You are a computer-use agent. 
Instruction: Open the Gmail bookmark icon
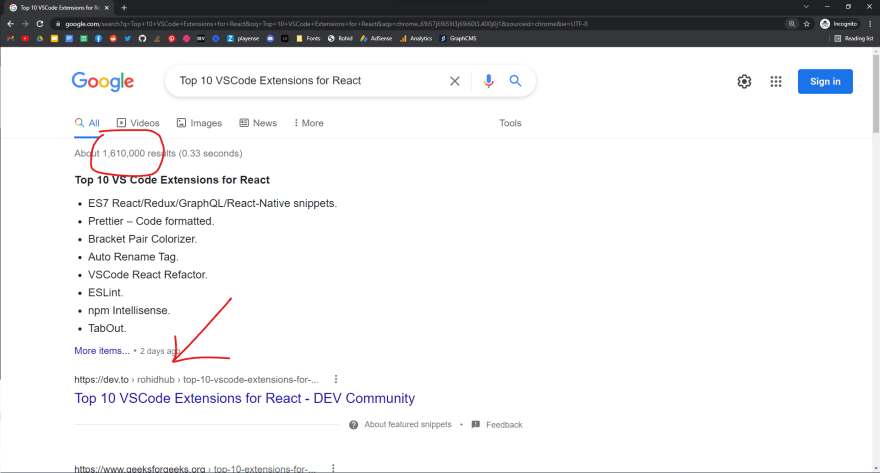click(10, 39)
